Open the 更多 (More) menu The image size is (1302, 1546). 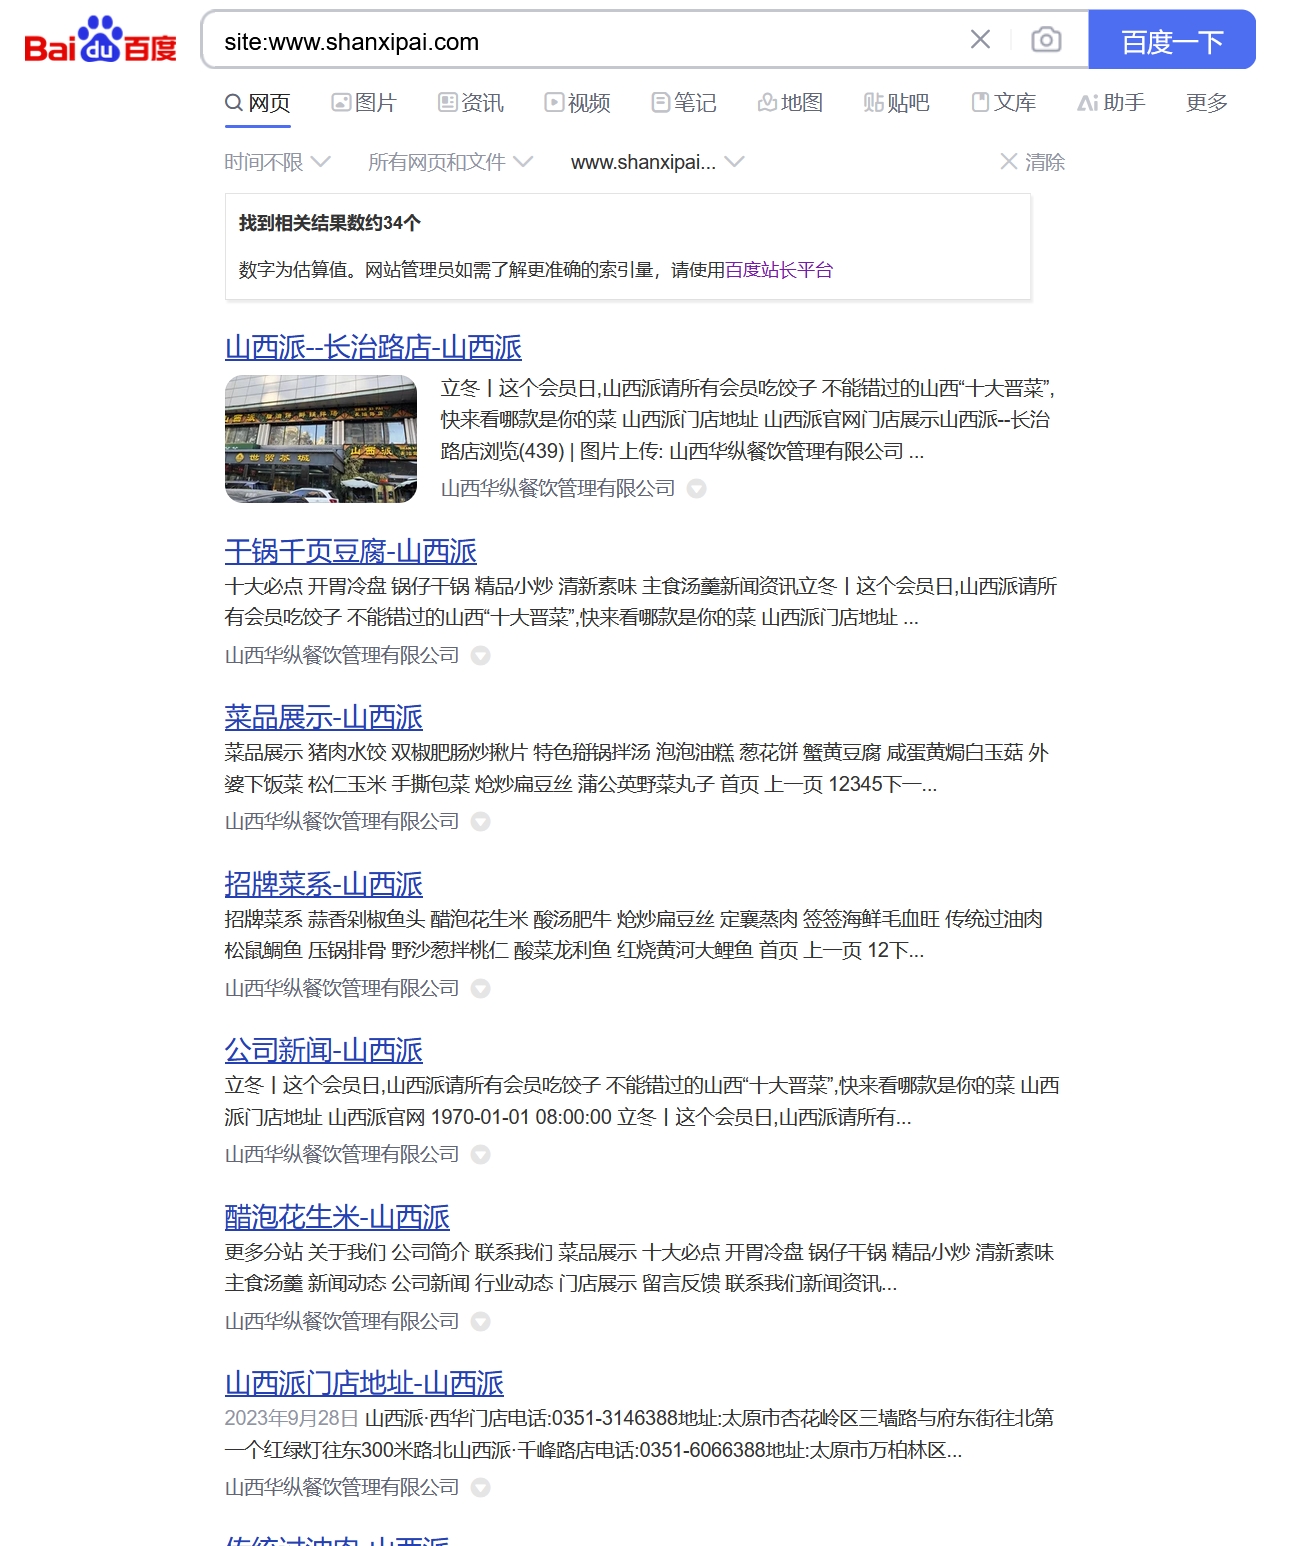click(x=1204, y=102)
